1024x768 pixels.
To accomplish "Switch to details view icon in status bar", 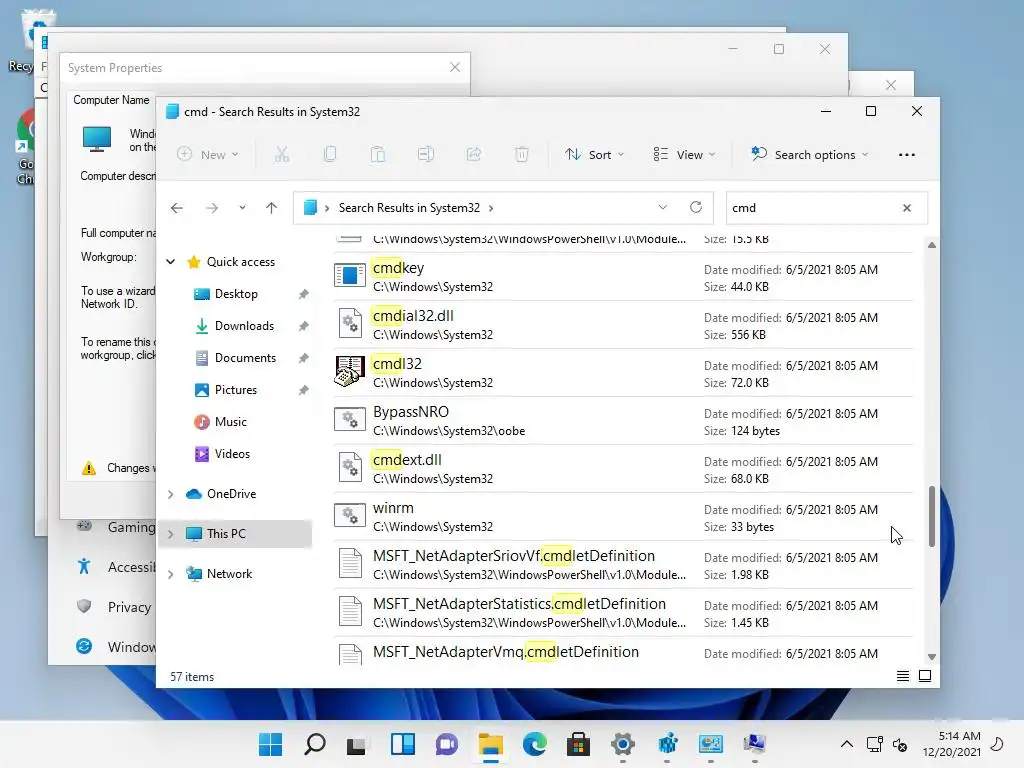I will coord(903,676).
